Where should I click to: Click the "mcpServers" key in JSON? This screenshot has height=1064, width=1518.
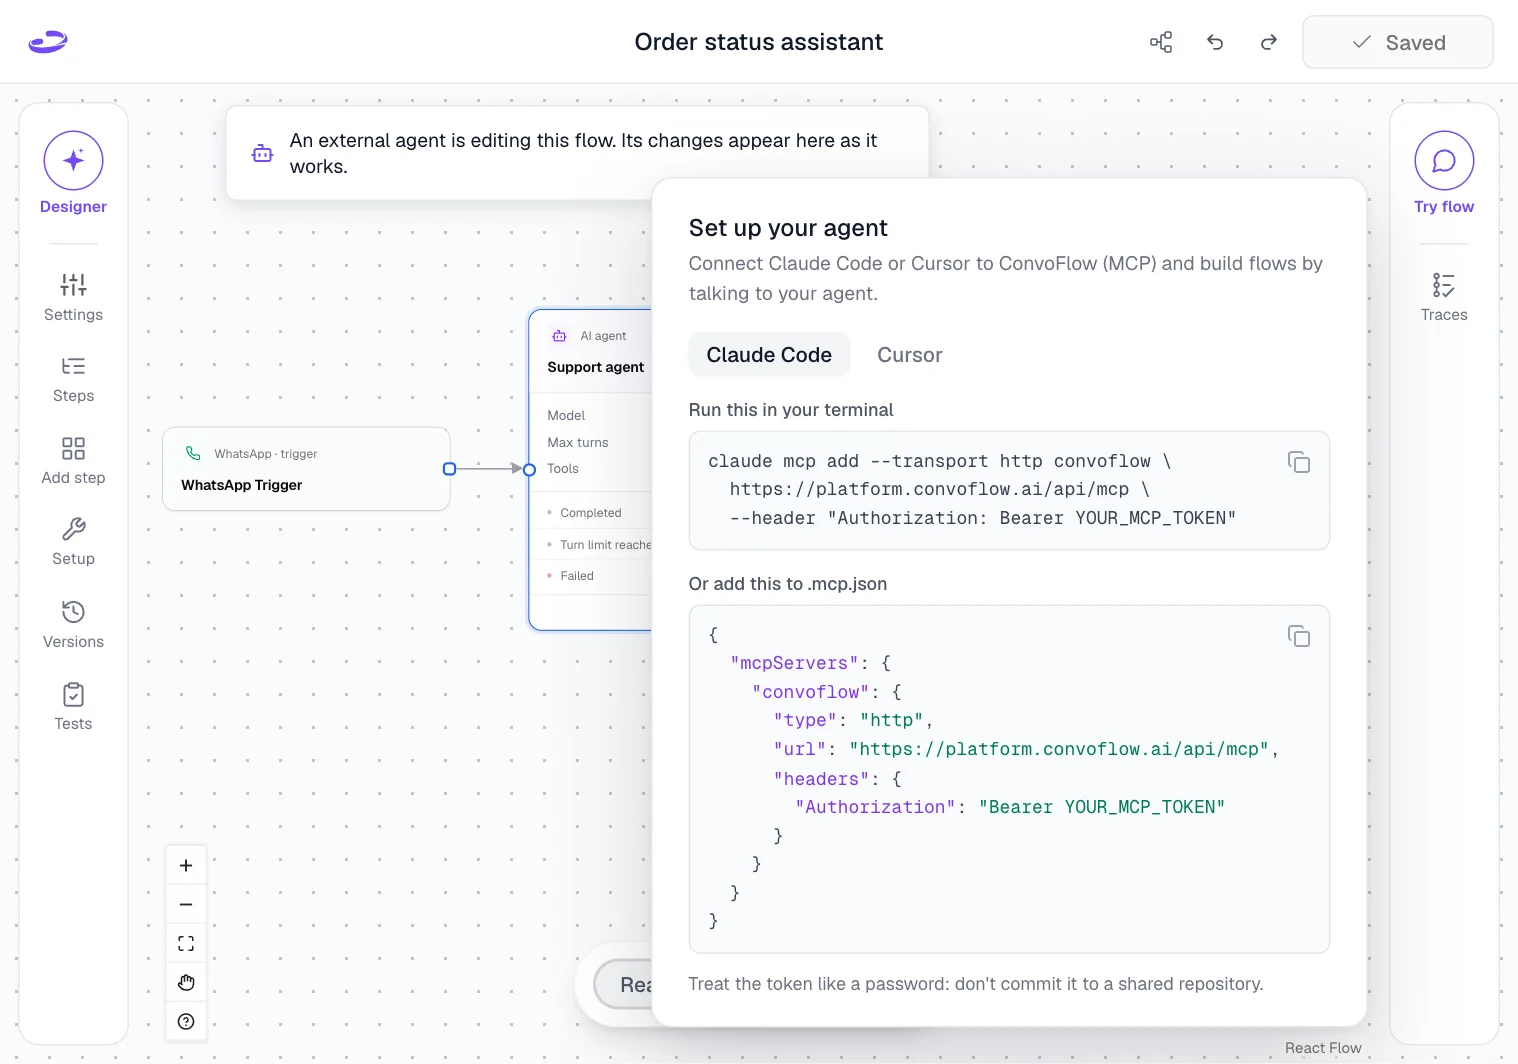(795, 663)
